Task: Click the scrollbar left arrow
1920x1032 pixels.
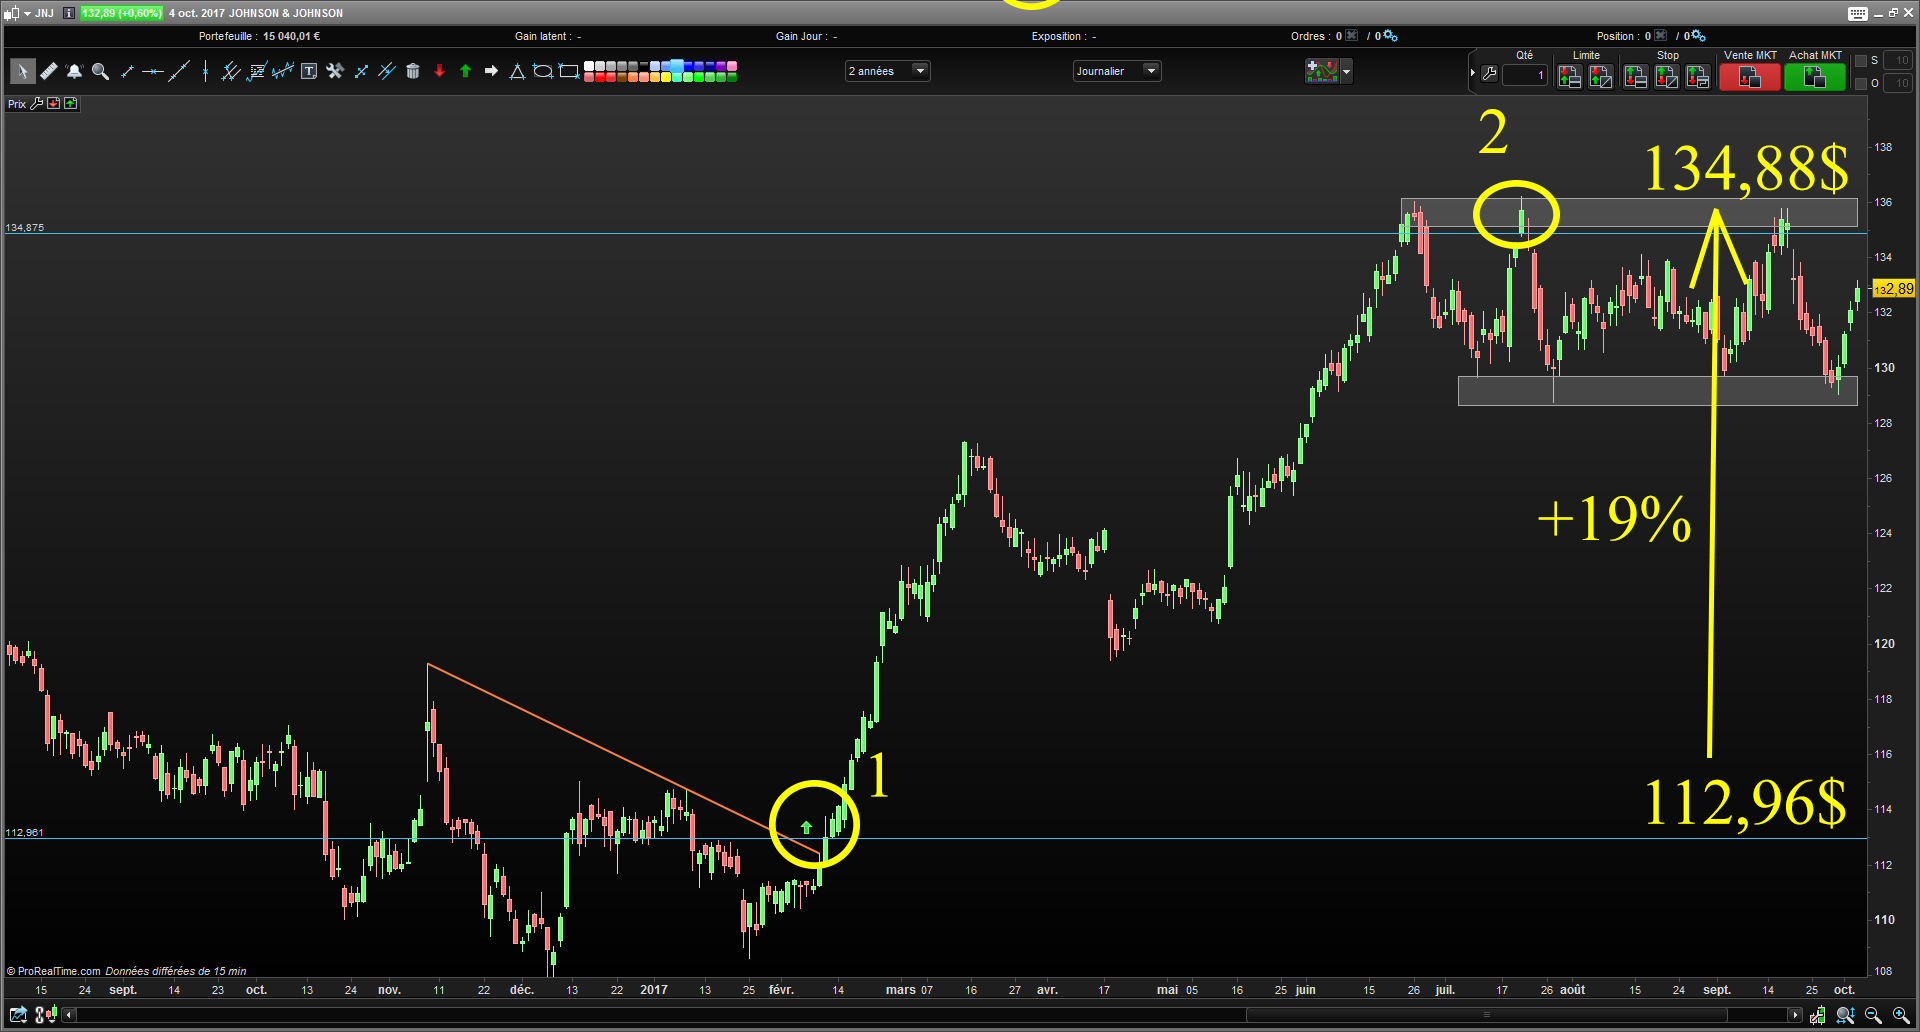Action: click(69, 1015)
